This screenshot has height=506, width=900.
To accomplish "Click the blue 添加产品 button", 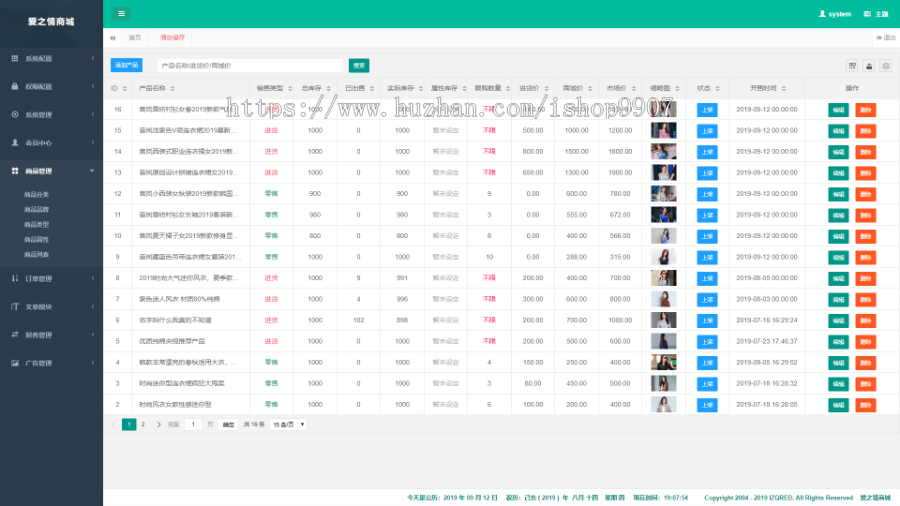I will tap(126, 65).
